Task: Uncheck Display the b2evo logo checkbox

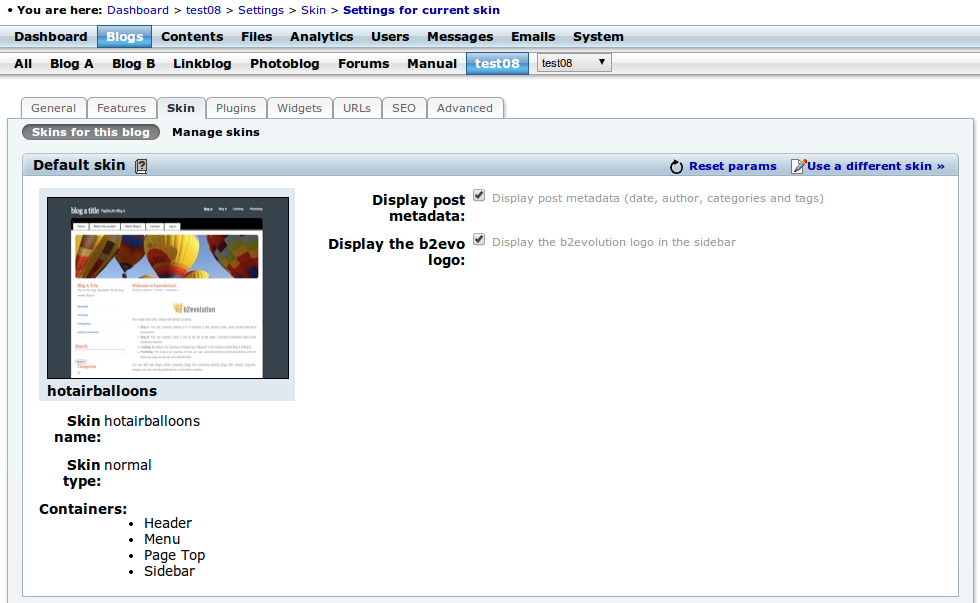Action: [479, 239]
